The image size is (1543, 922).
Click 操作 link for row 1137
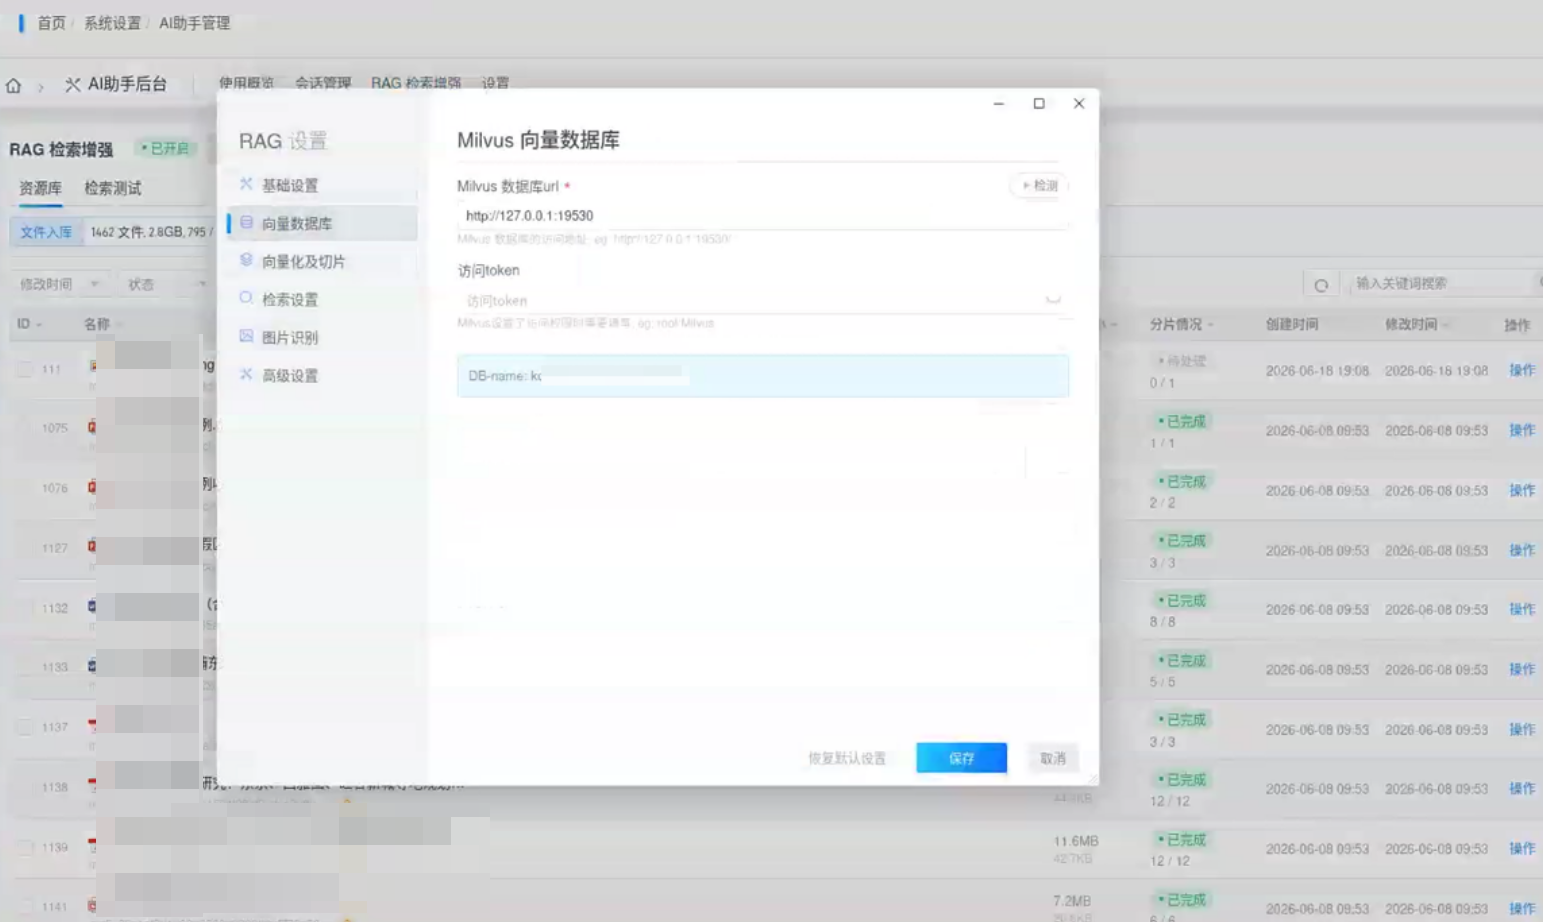(1521, 729)
